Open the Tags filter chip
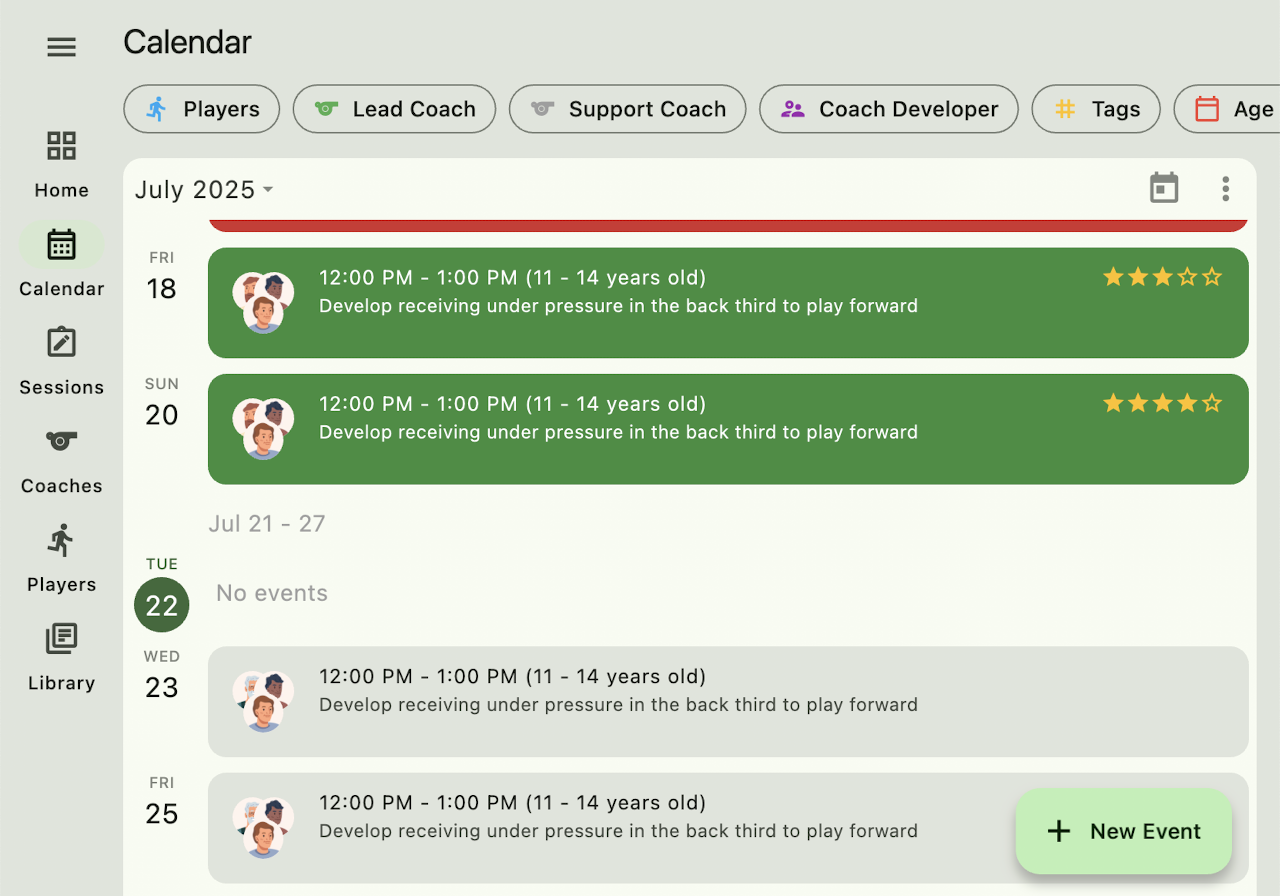The height and width of the screenshot is (896, 1280). coord(1095,109)
